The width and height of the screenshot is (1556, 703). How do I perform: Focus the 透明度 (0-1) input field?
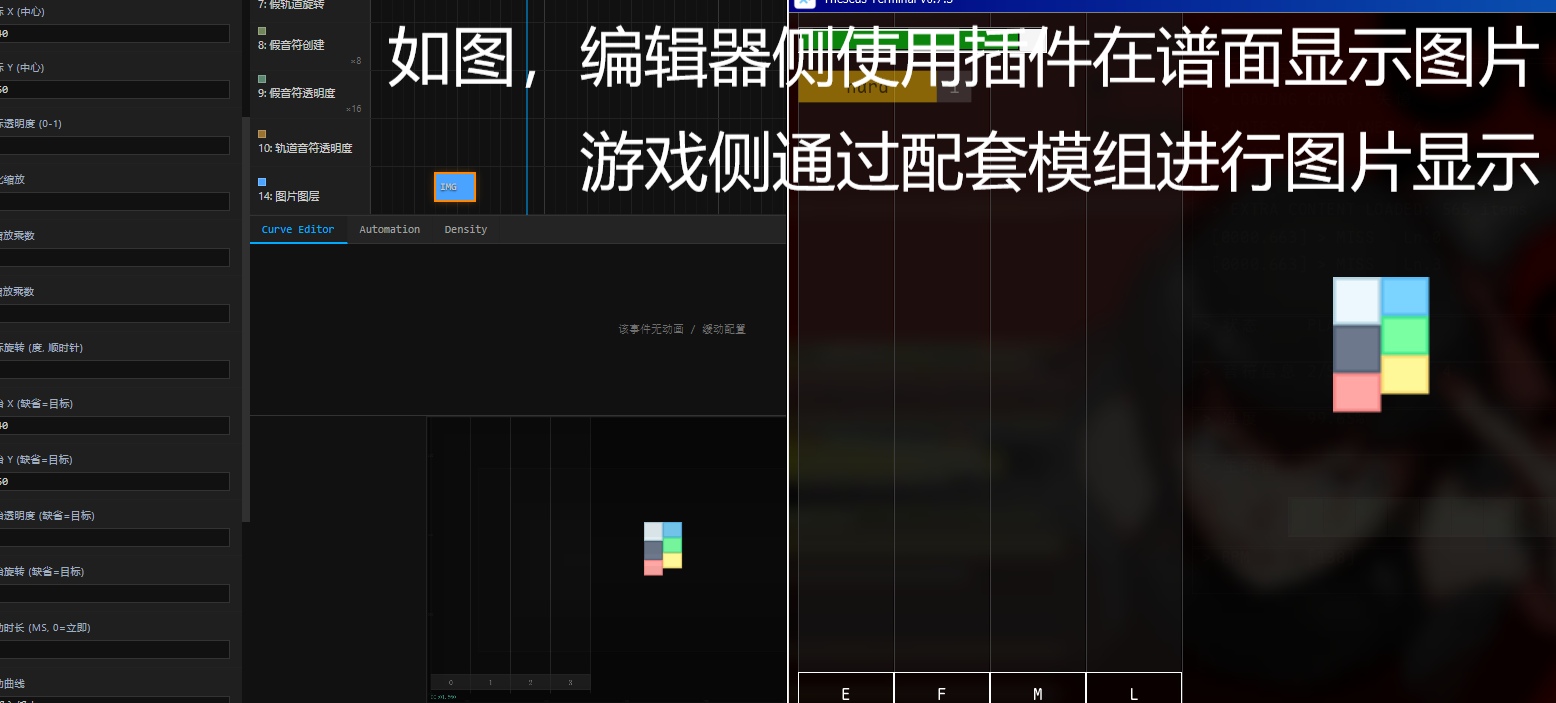[x=114, y=146]
